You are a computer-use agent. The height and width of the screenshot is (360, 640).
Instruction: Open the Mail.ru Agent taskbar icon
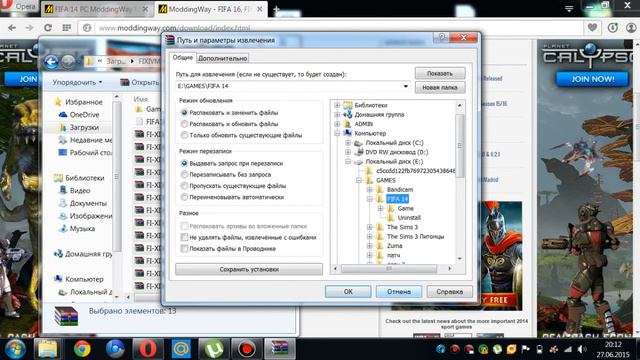(180, 349)
